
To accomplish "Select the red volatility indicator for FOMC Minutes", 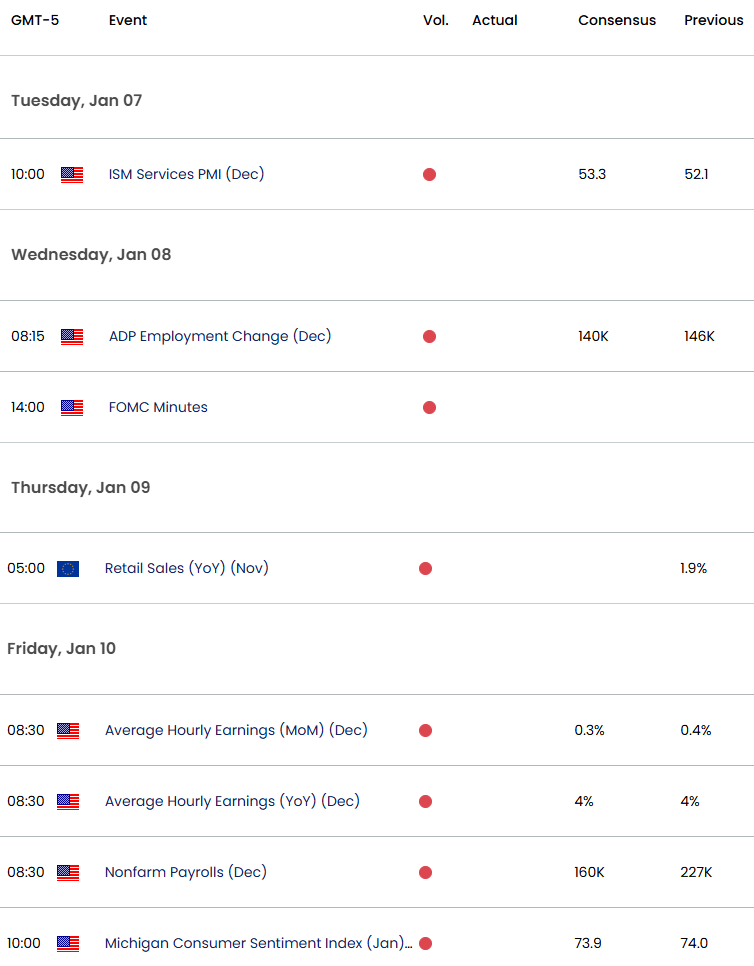I will [x=429, y=407].
